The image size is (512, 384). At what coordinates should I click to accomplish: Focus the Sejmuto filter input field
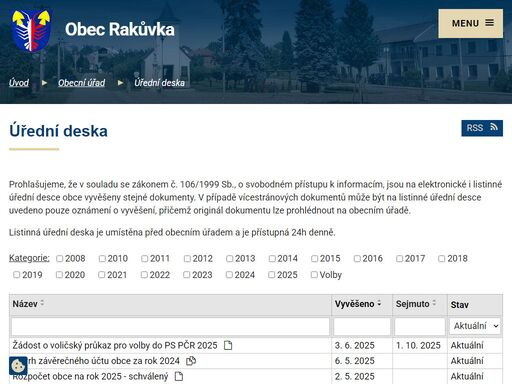pyautogui.click(x=420, y=326)
